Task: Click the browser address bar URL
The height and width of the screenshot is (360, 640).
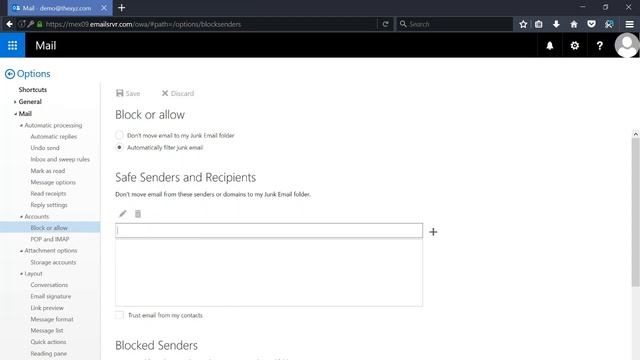Action: tap(143, 24)
